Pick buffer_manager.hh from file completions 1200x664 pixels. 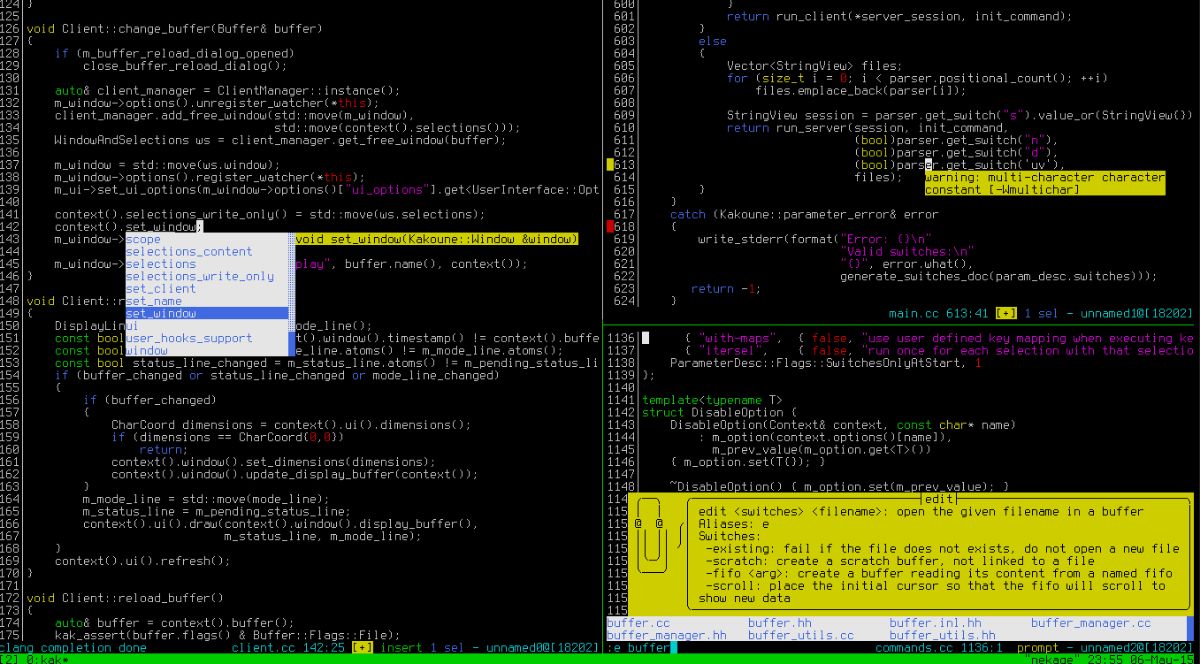click(x=667, y=635)
